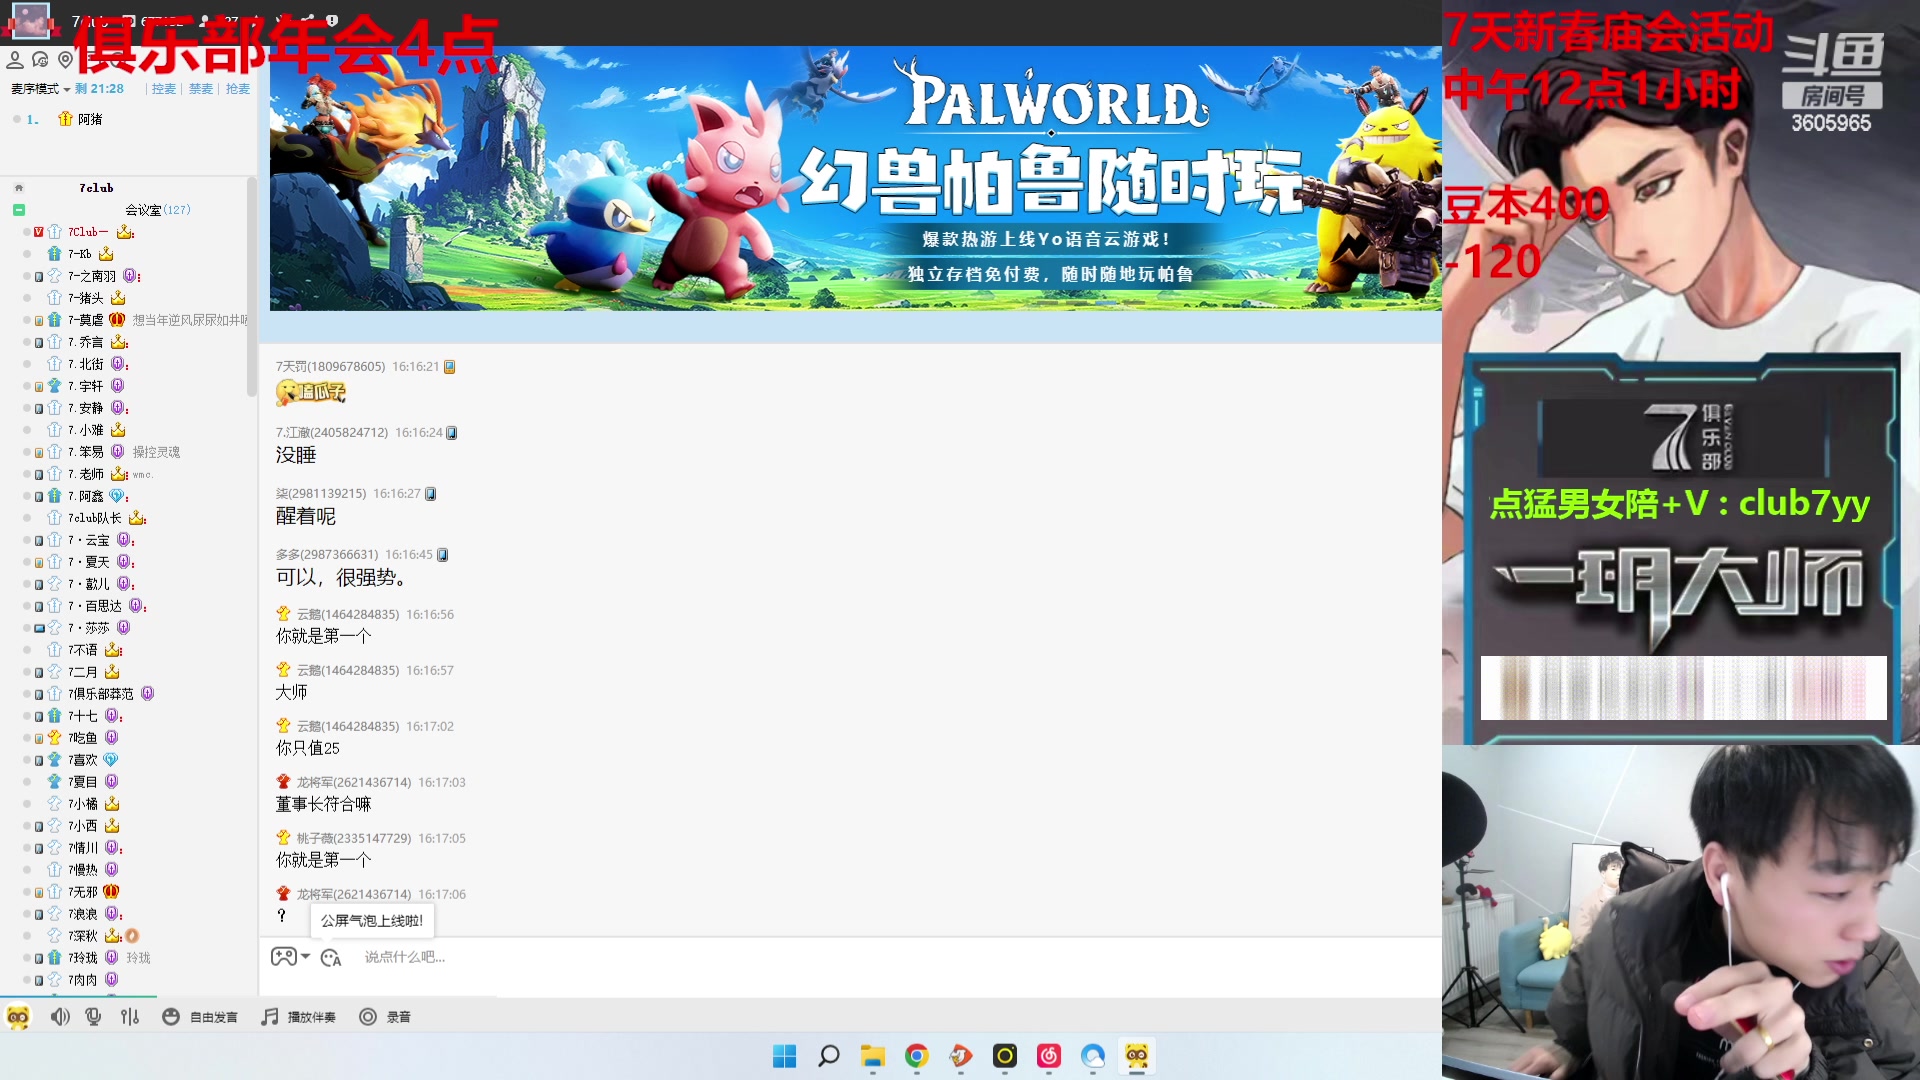Open the audio mixer settings icon

[130, 1017]
